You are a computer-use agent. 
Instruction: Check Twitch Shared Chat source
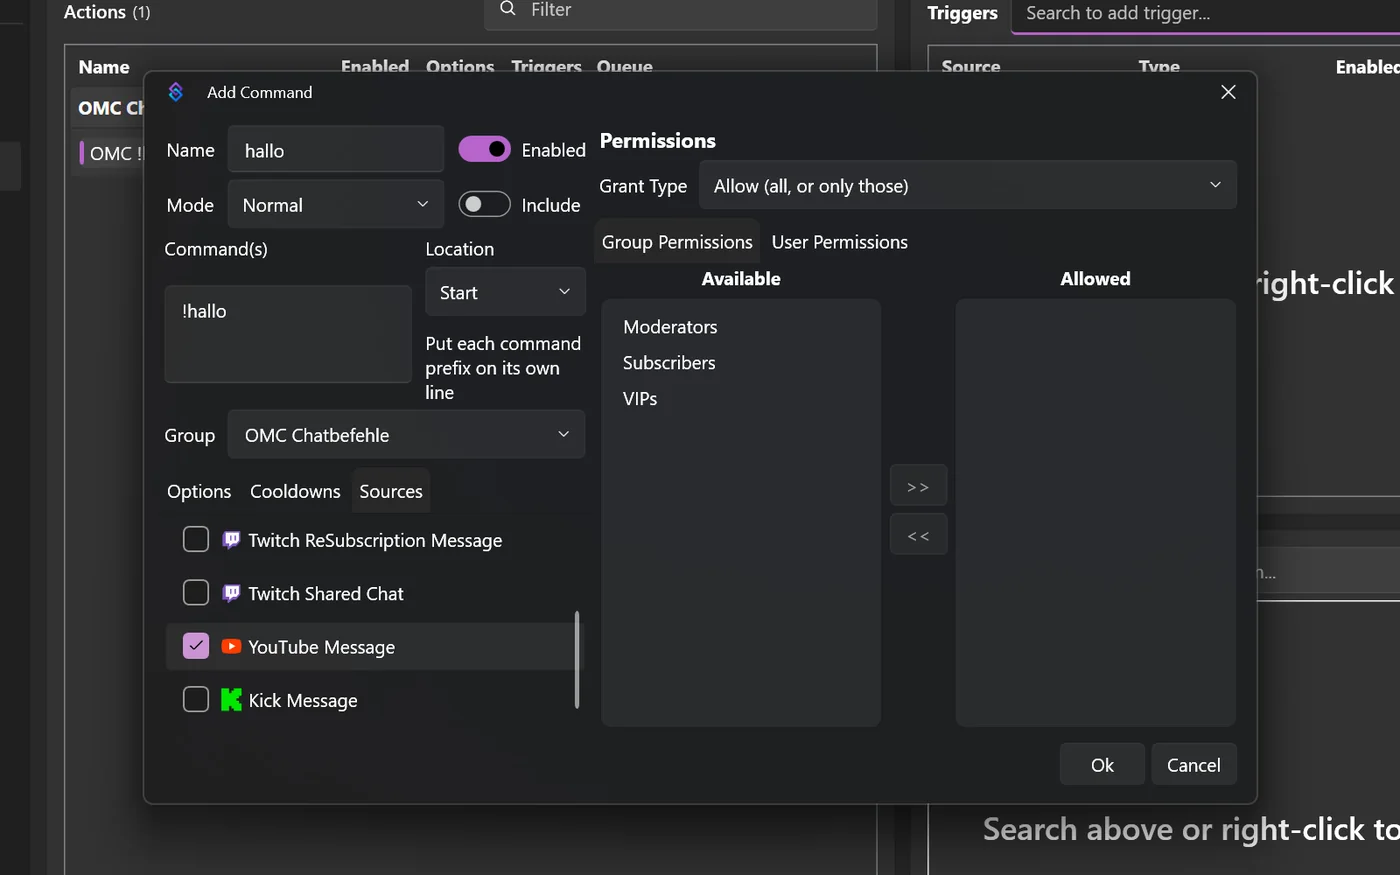196,593
